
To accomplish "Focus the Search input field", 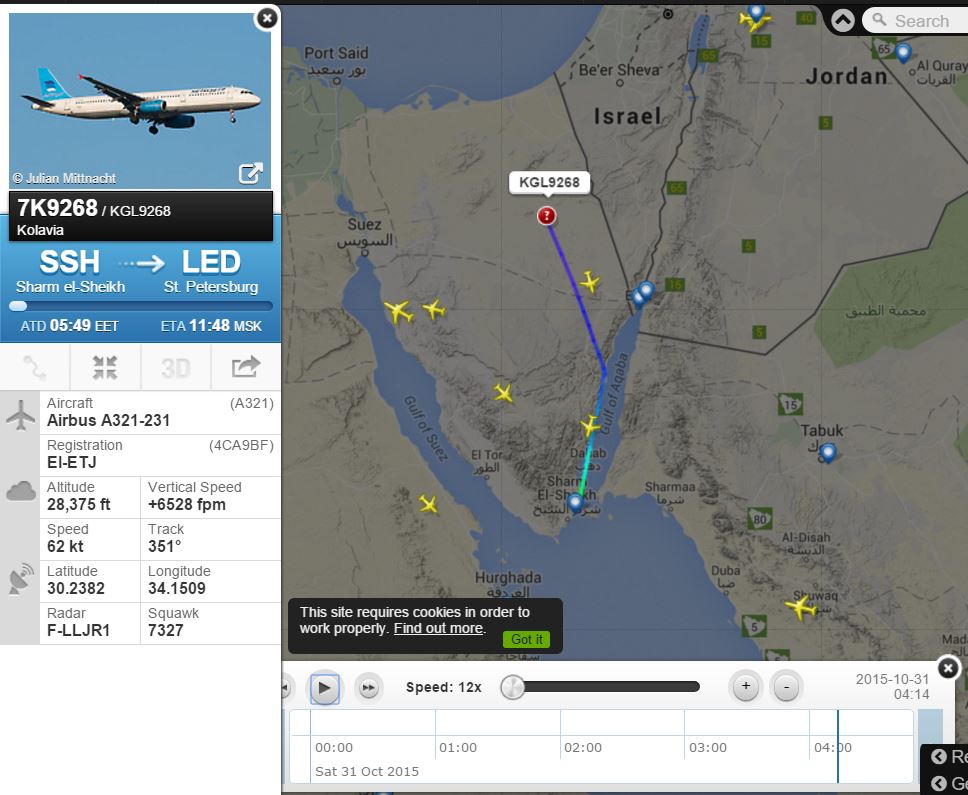I will [x=916, y=20].
